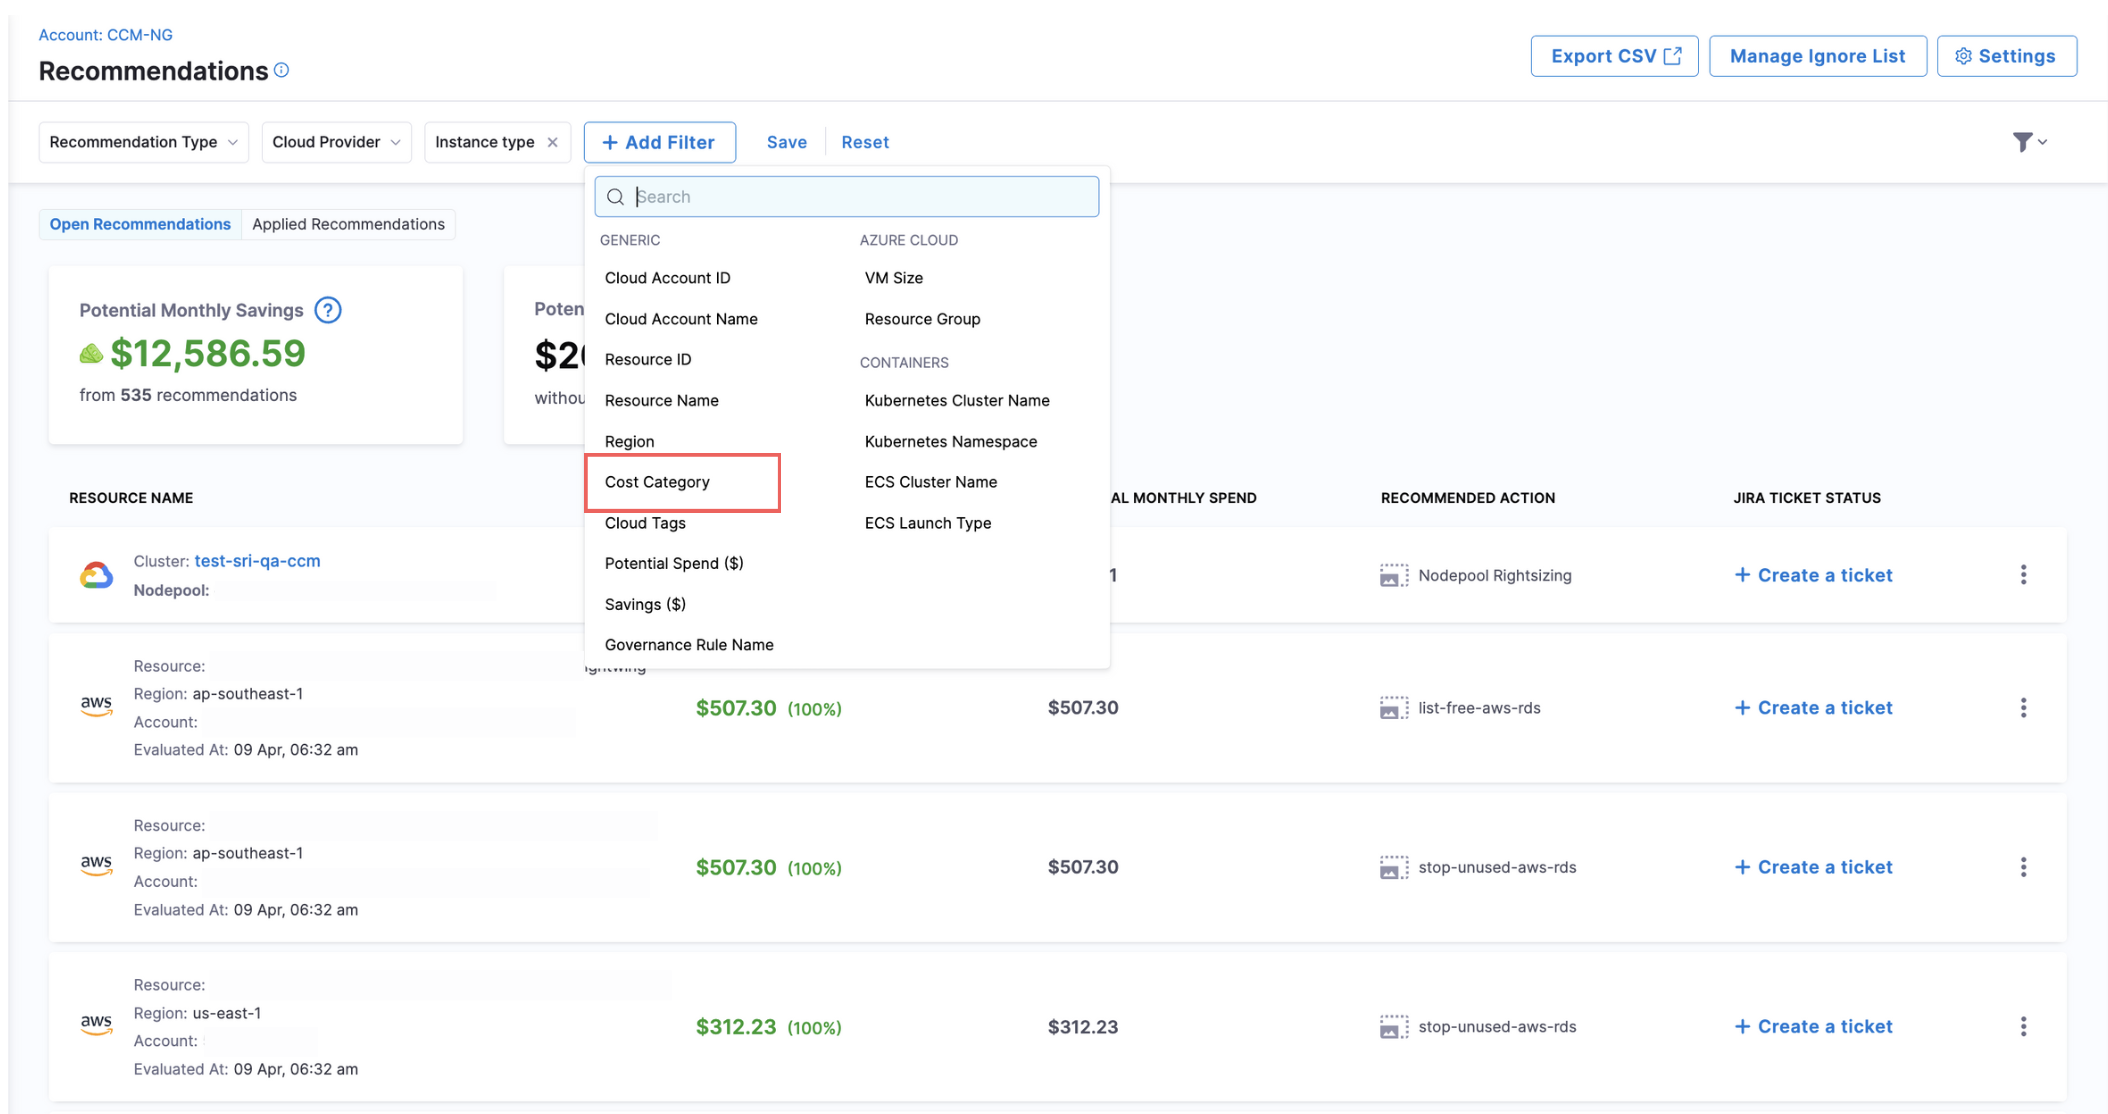This screenshot has height=1114, width=2108.
Task: Open kebab menu for us-east-1 recommendation row
Action: click(2023, 1027)
